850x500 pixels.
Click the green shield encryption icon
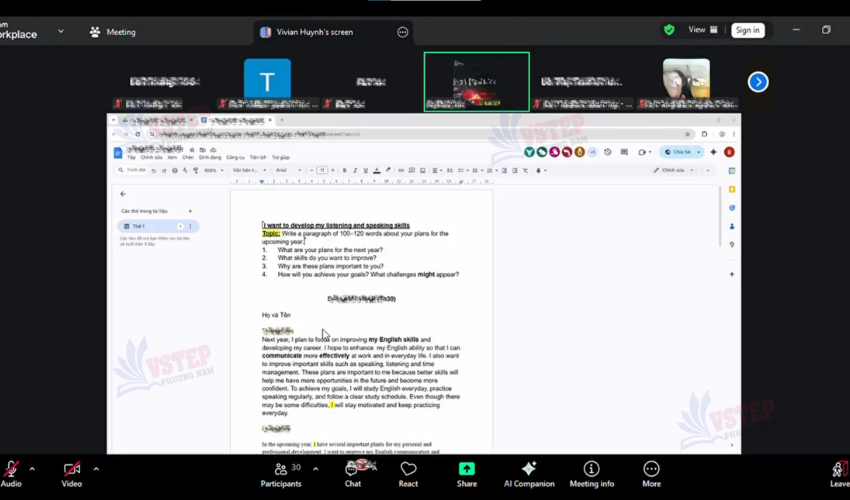(x=669, y=30)
